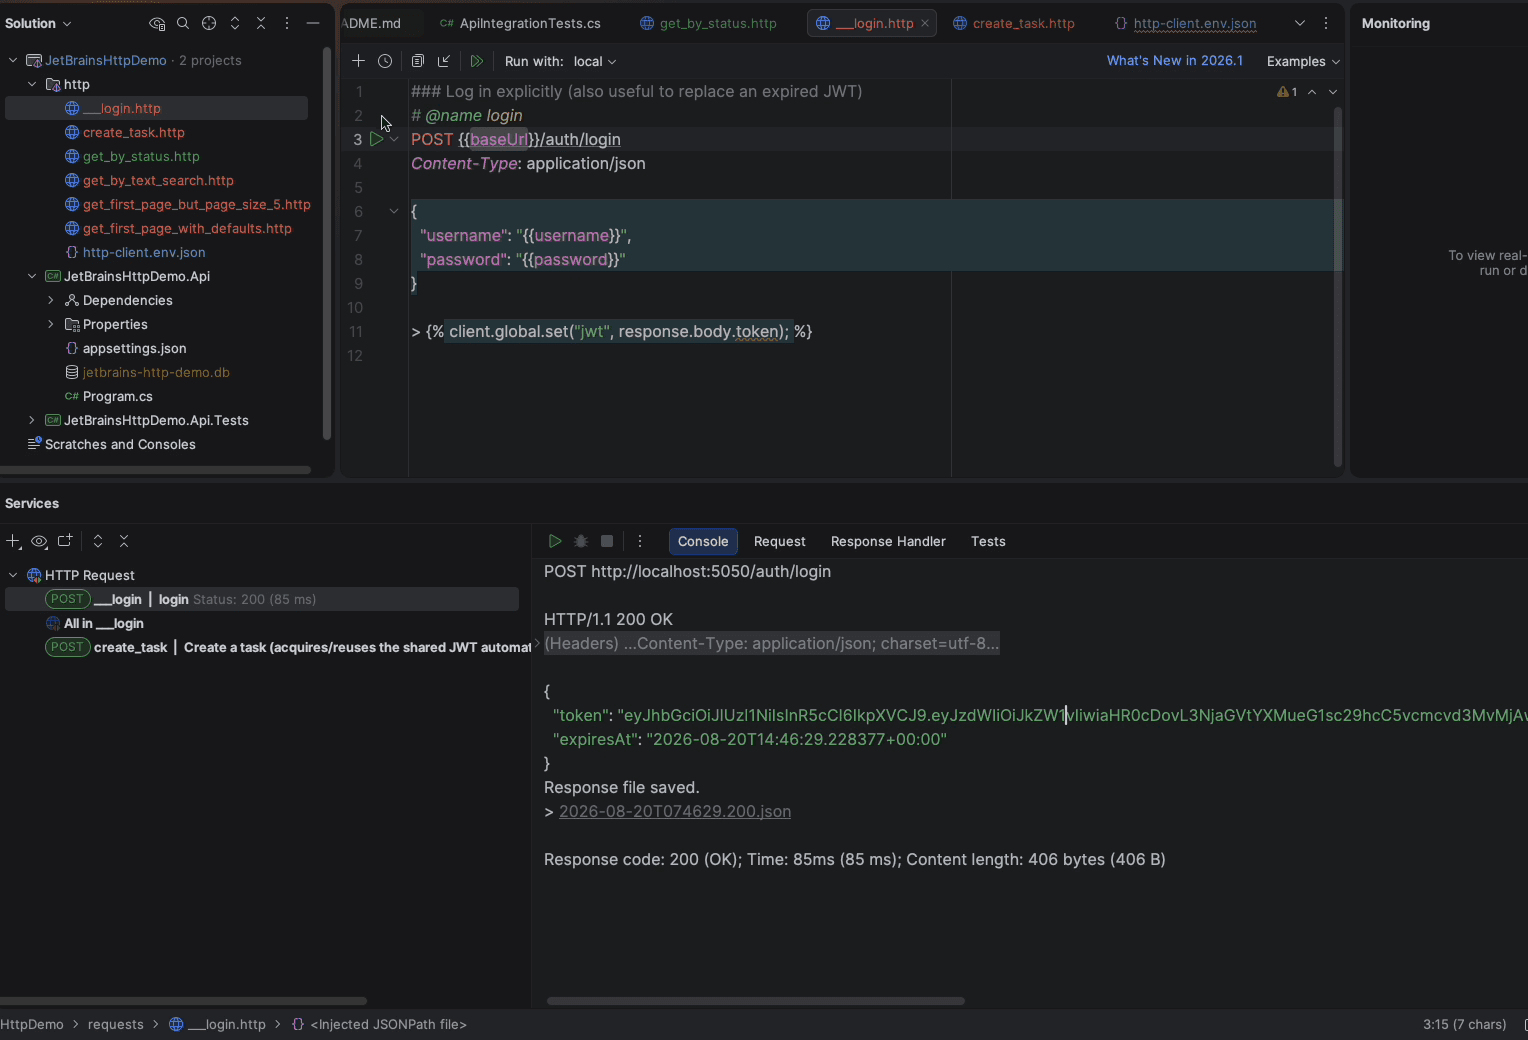
Task: Run all requests in file
Action: (x=477, y=61)
